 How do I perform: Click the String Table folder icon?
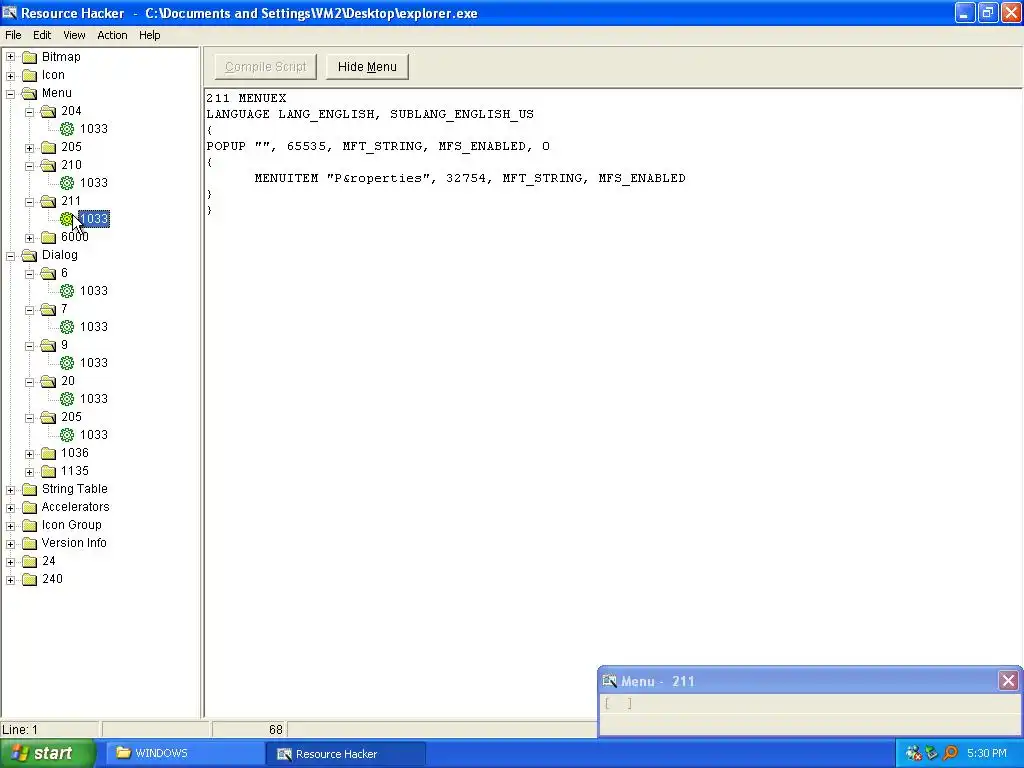29,489
